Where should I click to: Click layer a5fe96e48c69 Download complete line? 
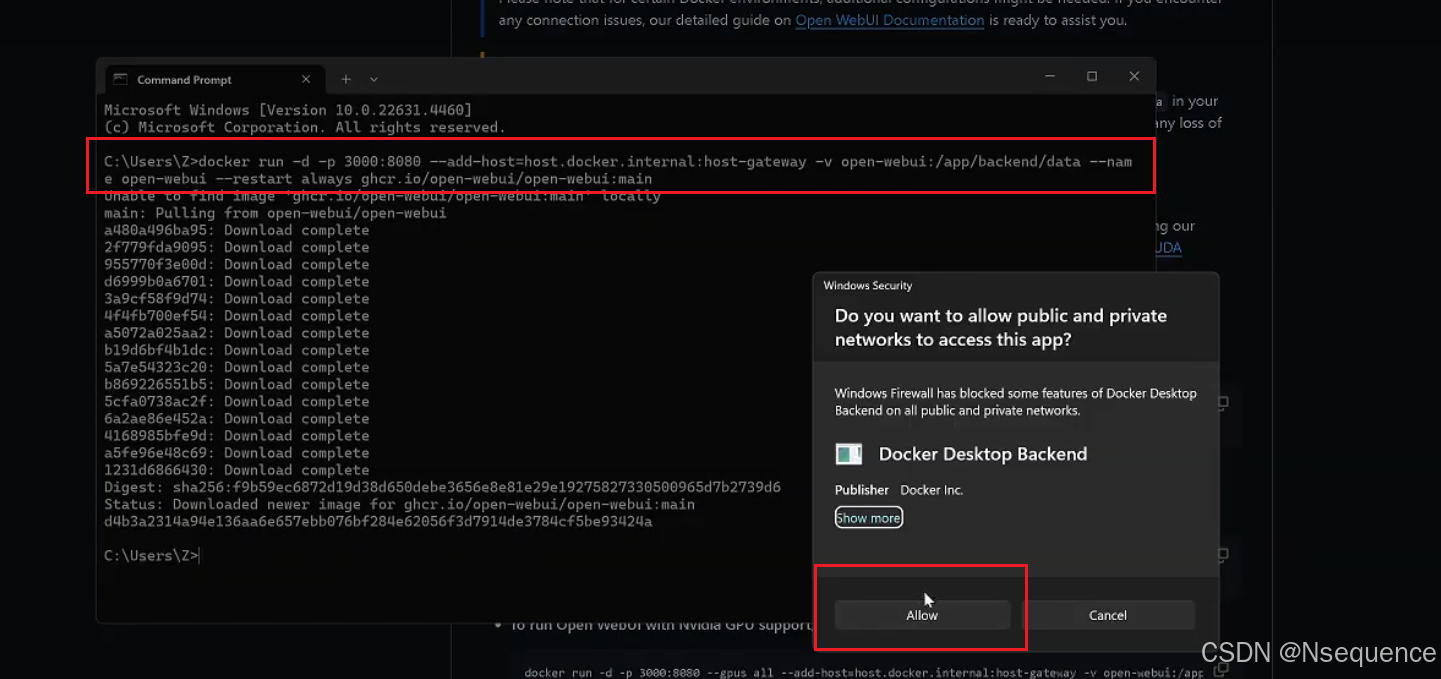point(237,453)
